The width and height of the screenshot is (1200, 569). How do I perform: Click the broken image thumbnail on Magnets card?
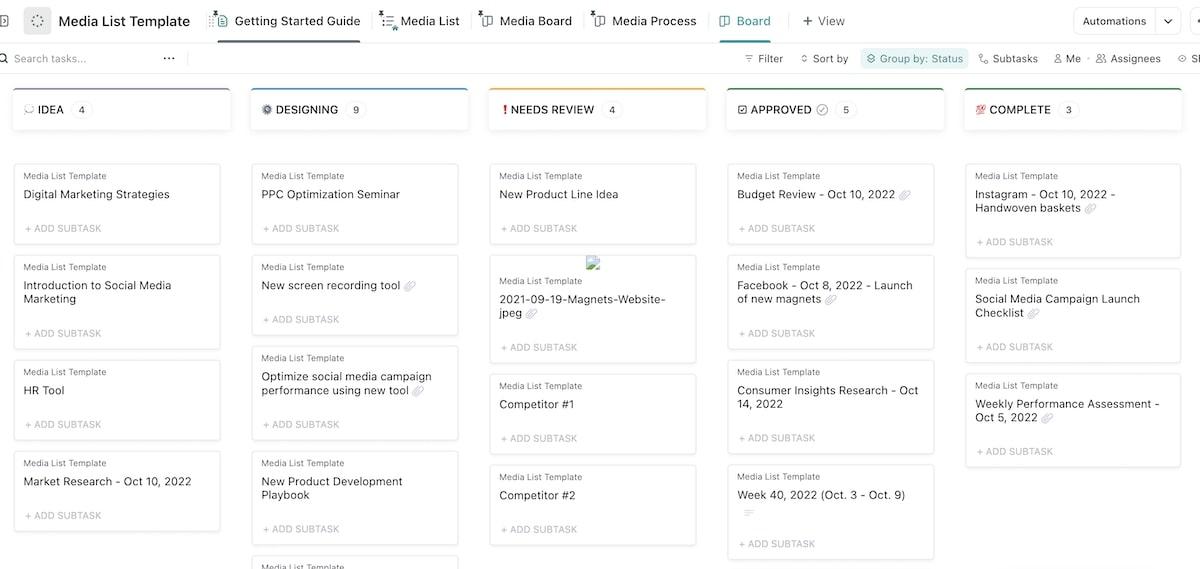pyautogui.click(x=593, y=264)
